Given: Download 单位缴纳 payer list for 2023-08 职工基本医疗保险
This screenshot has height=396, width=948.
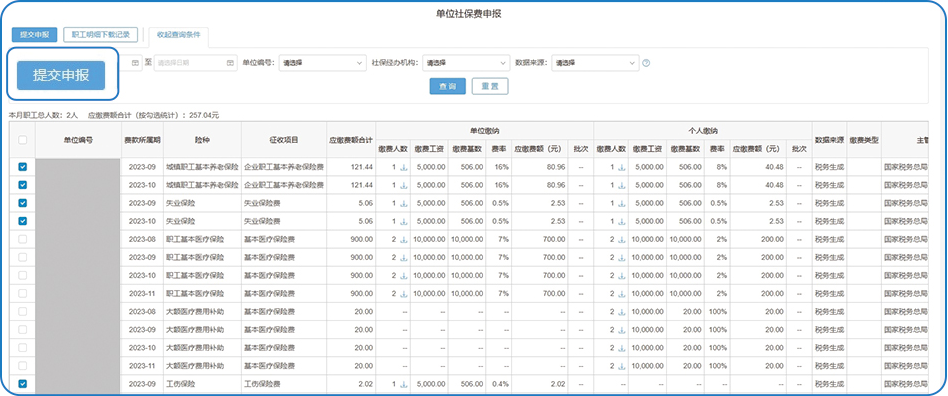Looking at the screenshot, I should pyautogui.click(x=404, y=240).
